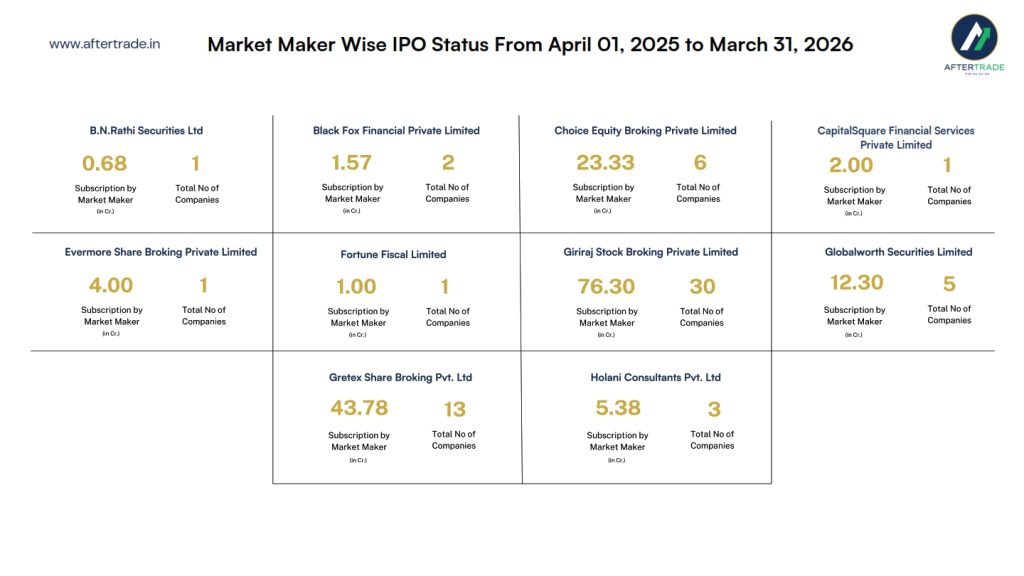Image resolution: width=1024 pixels, height=576 pixels.
Task: Click the Holani Consultants Pvt. Ltd heading
Action: 655,378
